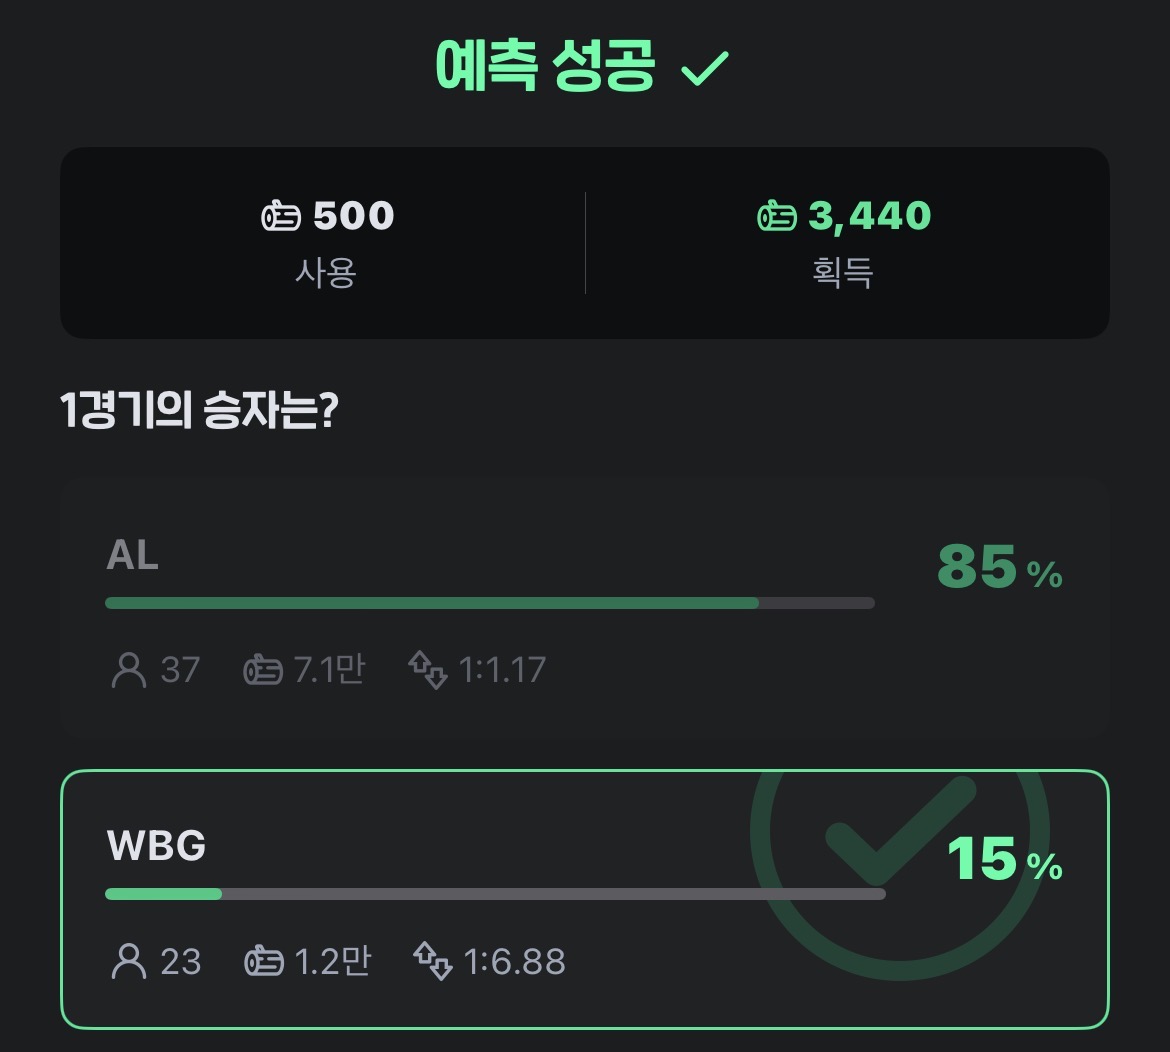Click the 1경기의 승자는? question title

[200, 412]
